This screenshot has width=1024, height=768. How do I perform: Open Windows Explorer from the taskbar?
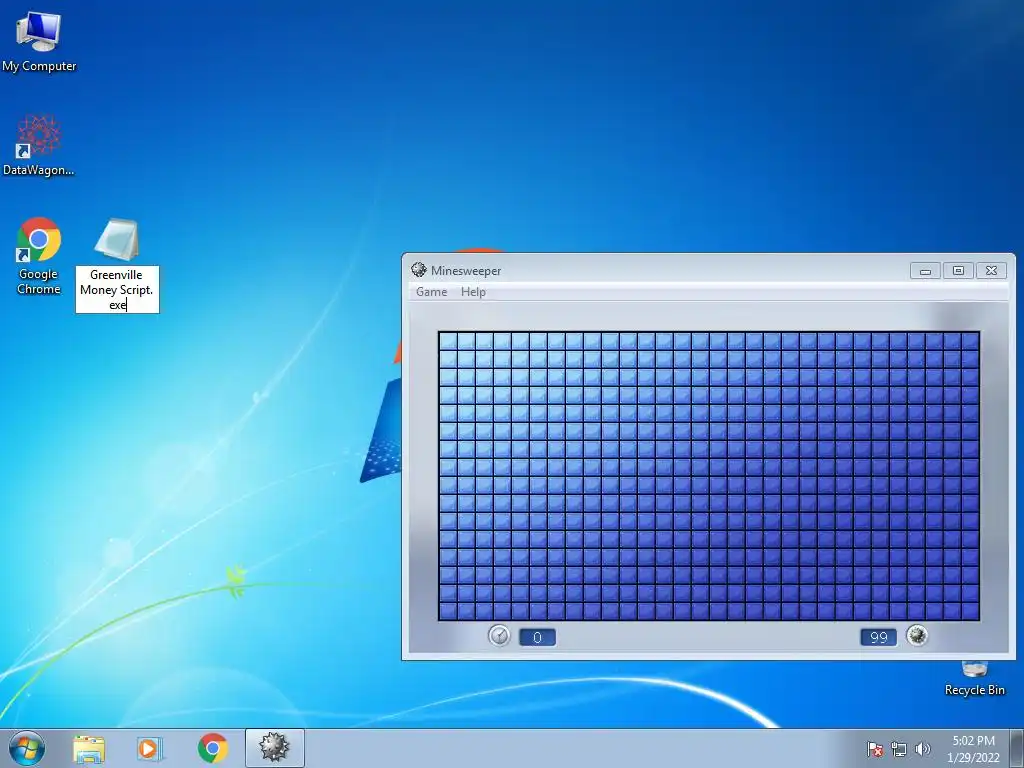(x=89, y=749)
